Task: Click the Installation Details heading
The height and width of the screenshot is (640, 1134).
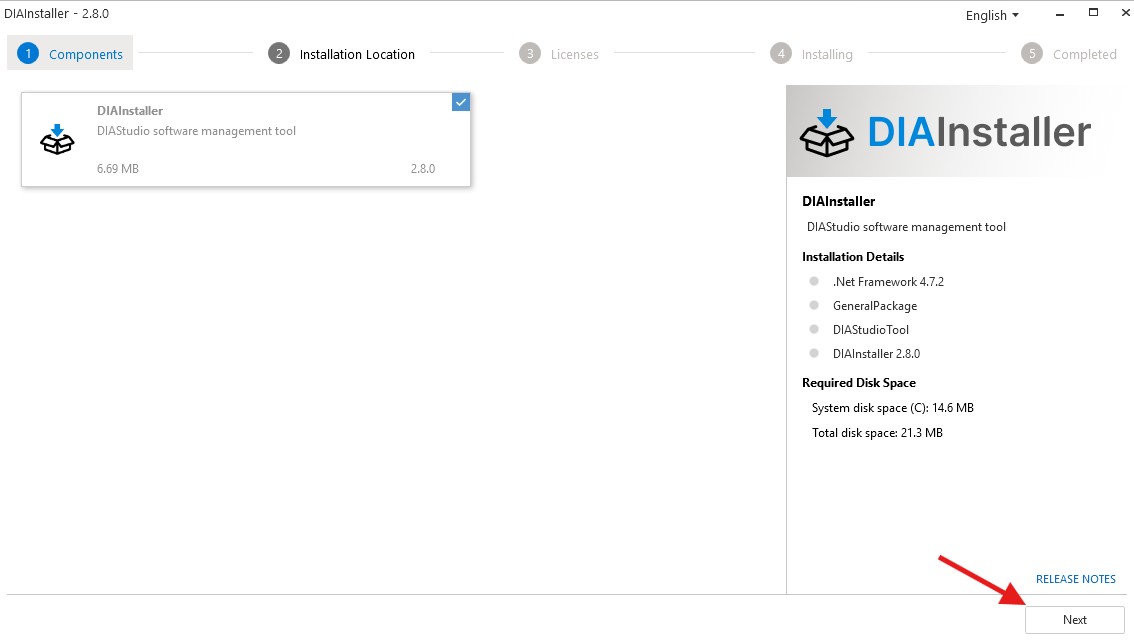Action: (853, 257)
